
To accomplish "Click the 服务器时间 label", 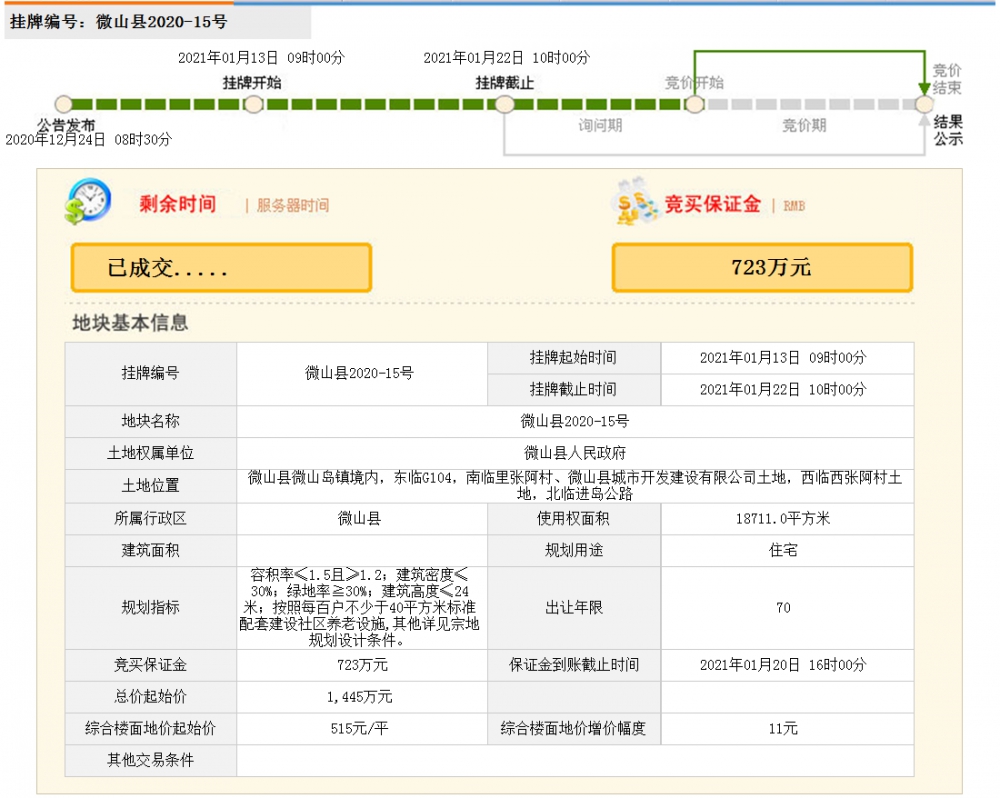I will 293,205.
